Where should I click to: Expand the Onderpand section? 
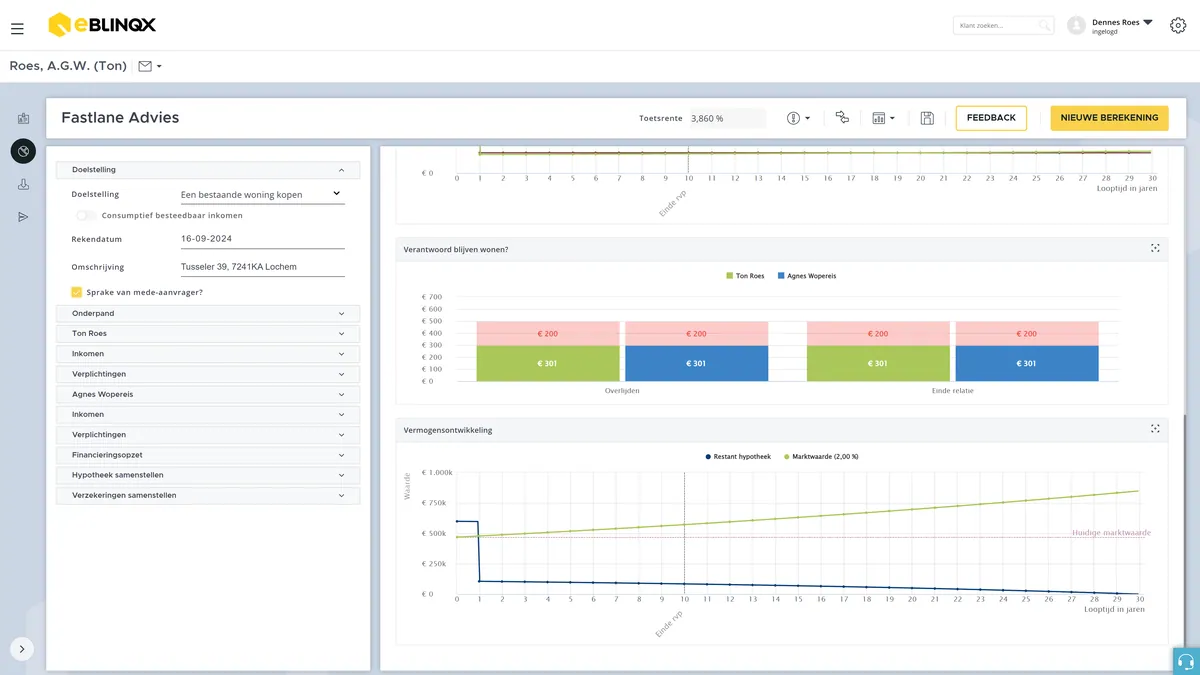point(208,313)
